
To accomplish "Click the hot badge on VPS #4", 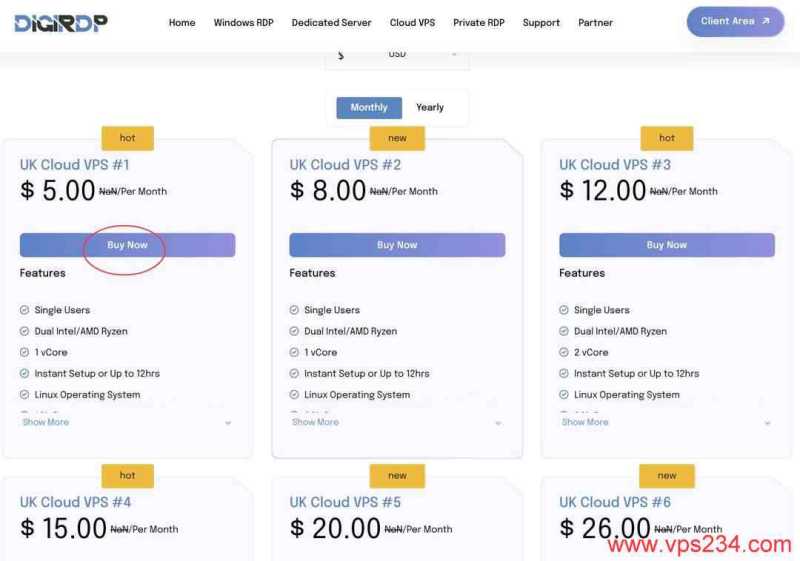I will [127, 475].
